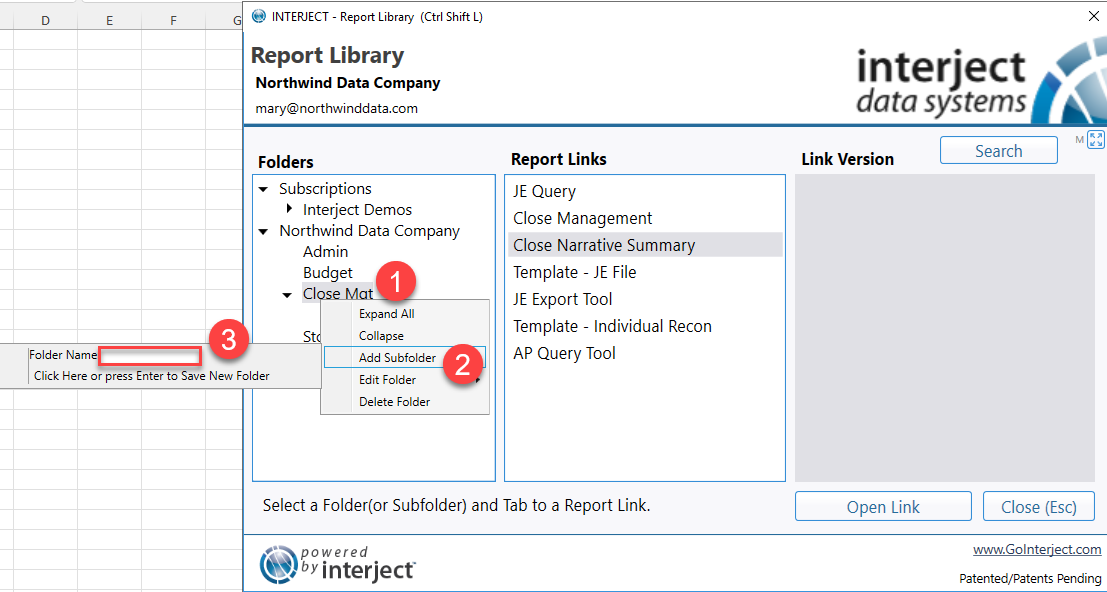1107x592 pixels.
Task: Click the Interject app icon in title bar
Action: point(259,17)
